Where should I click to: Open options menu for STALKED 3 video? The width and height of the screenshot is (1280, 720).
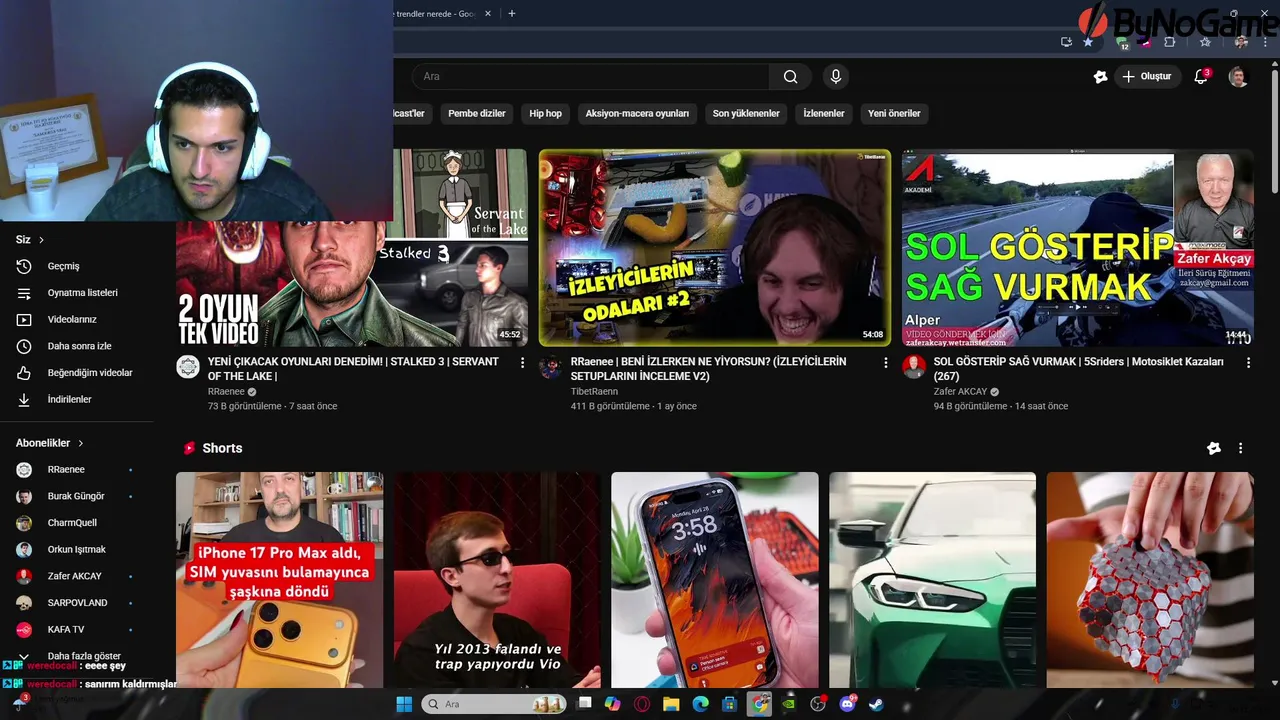[x=522, y=363]
